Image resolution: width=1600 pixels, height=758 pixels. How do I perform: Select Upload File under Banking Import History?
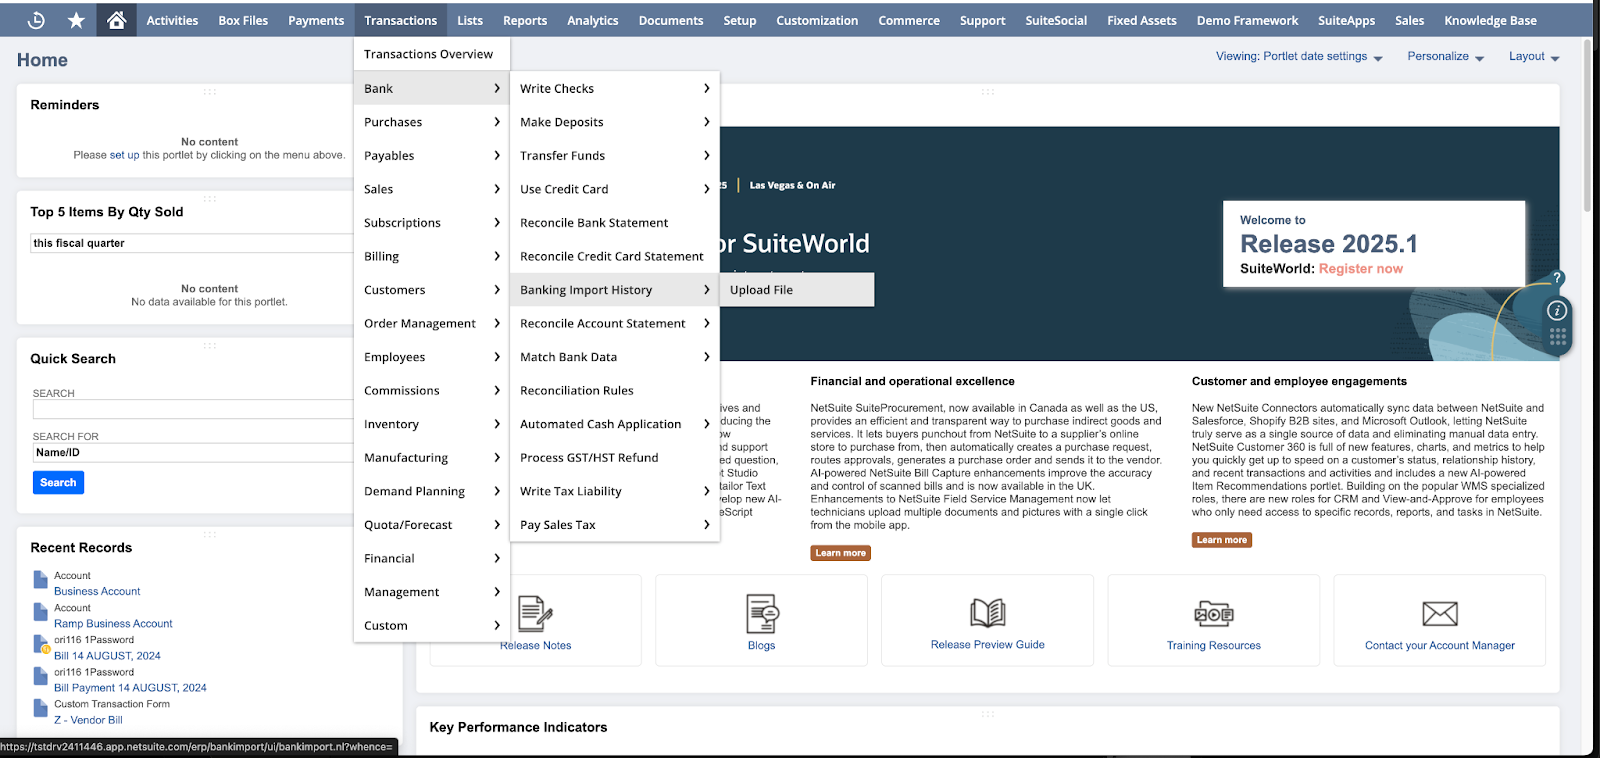[x=797, y=290]
